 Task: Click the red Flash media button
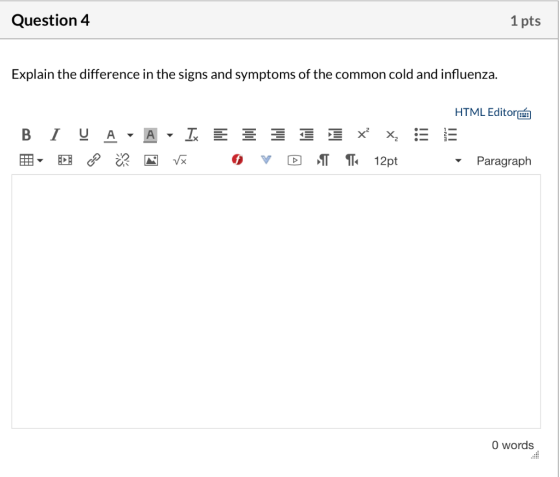pos(237,160)
